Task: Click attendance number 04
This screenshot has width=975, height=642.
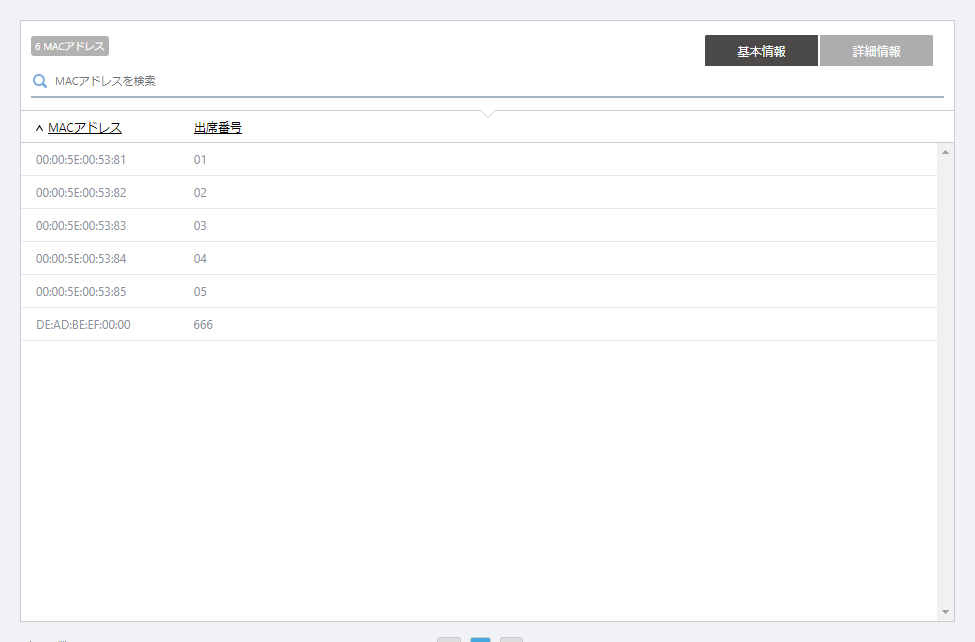Action: pyautogui.click(x=200, y=259)
